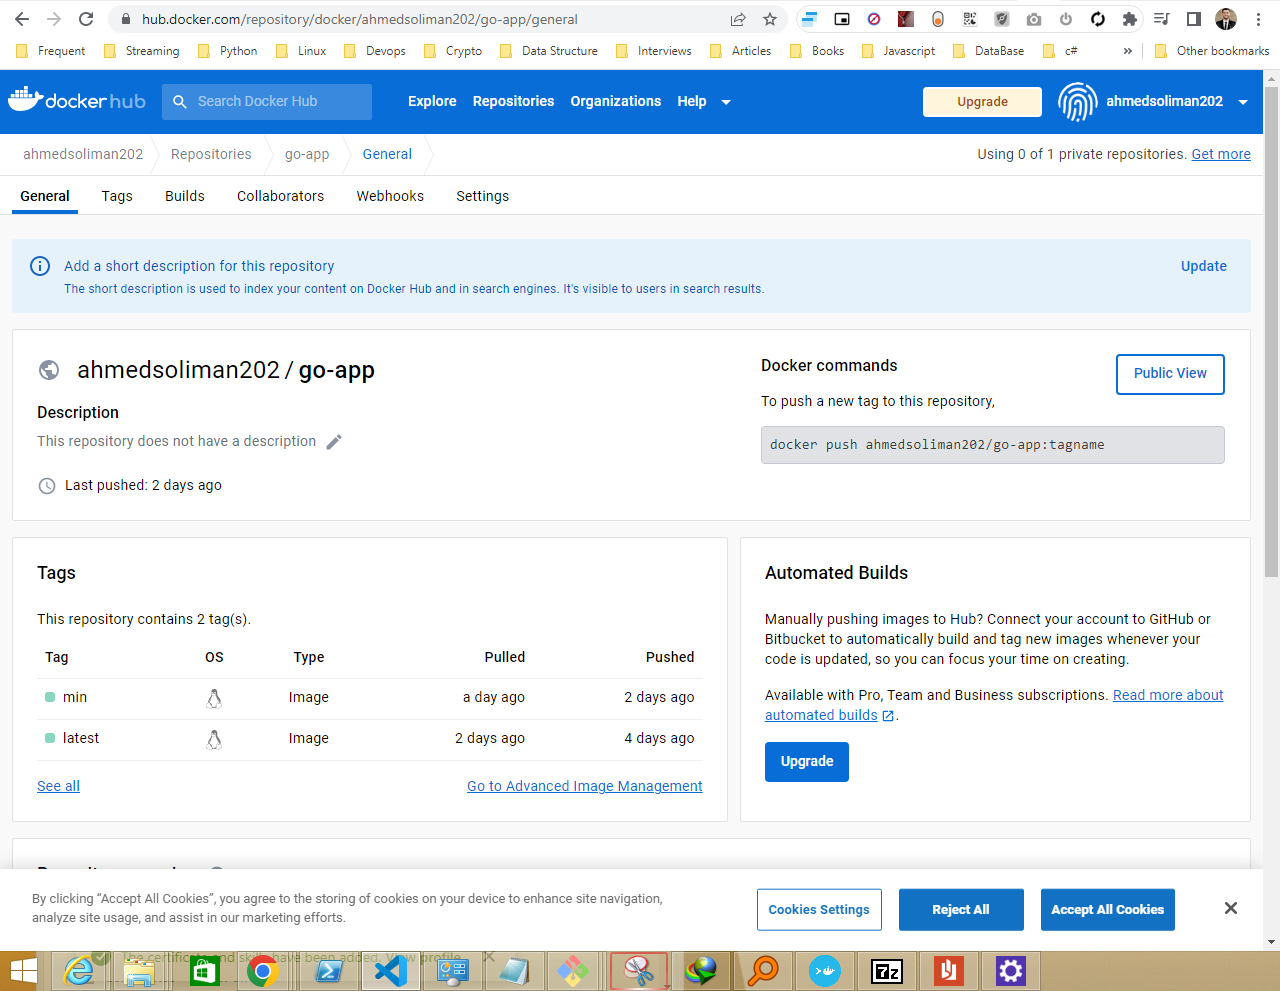Open the Chrome three-dot menu
This screenshot has width=1280, height=991.
click(x=1259, y=19)
